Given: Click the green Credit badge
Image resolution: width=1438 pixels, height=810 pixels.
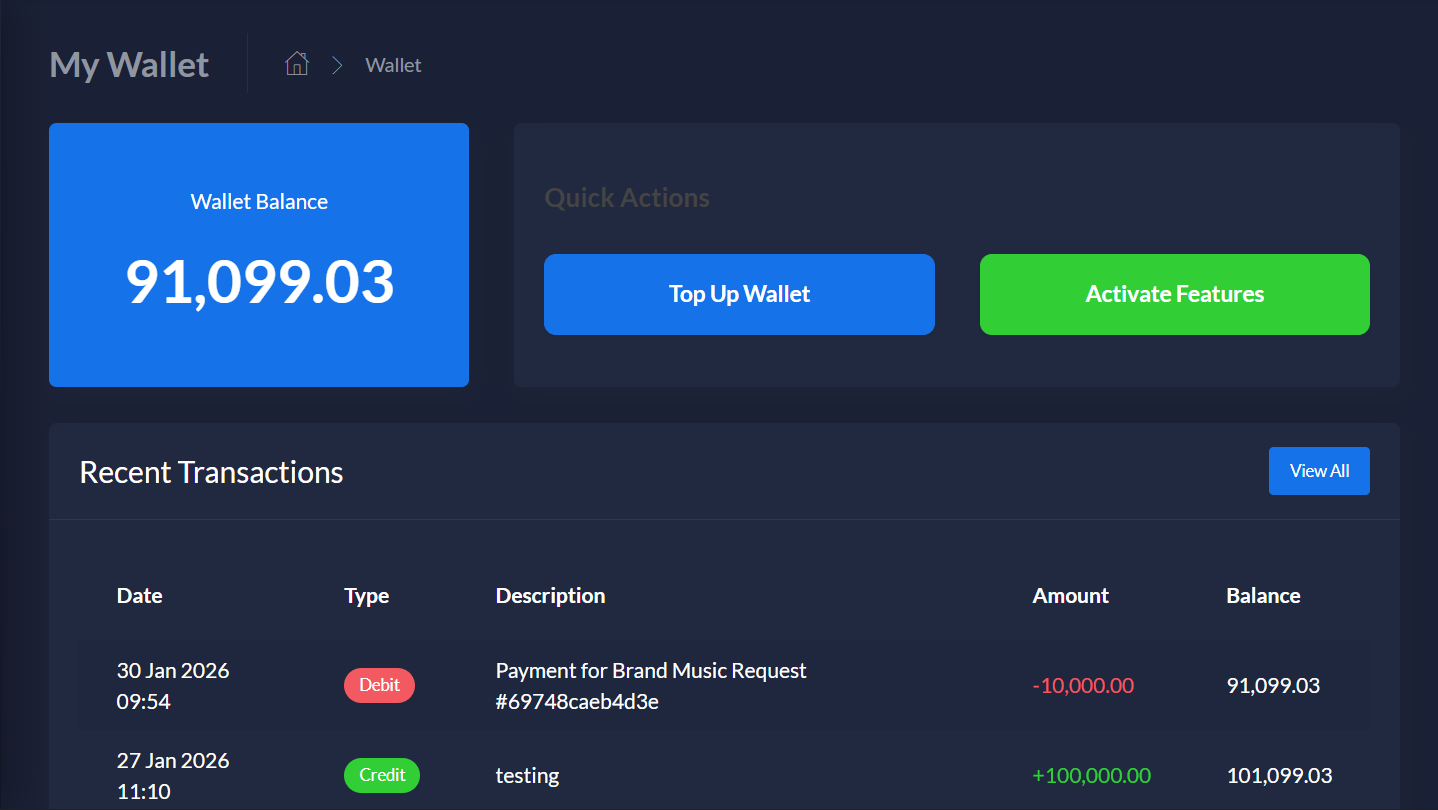Looking at the screenshot, I should tap(382, 776).
